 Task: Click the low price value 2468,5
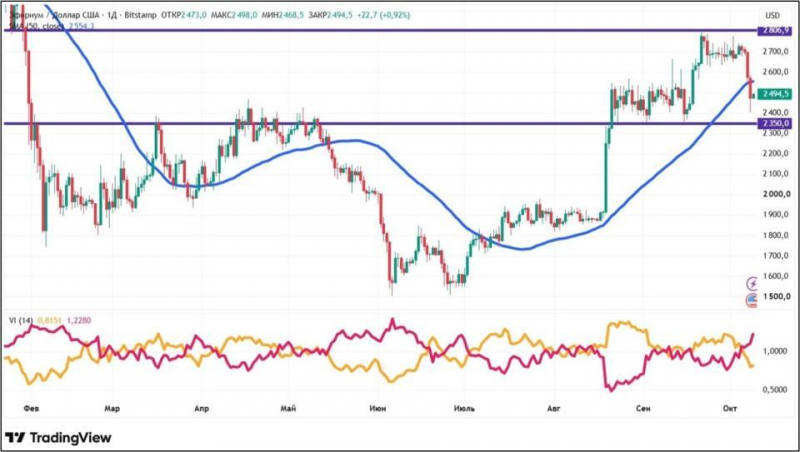(x=291, y=15)
